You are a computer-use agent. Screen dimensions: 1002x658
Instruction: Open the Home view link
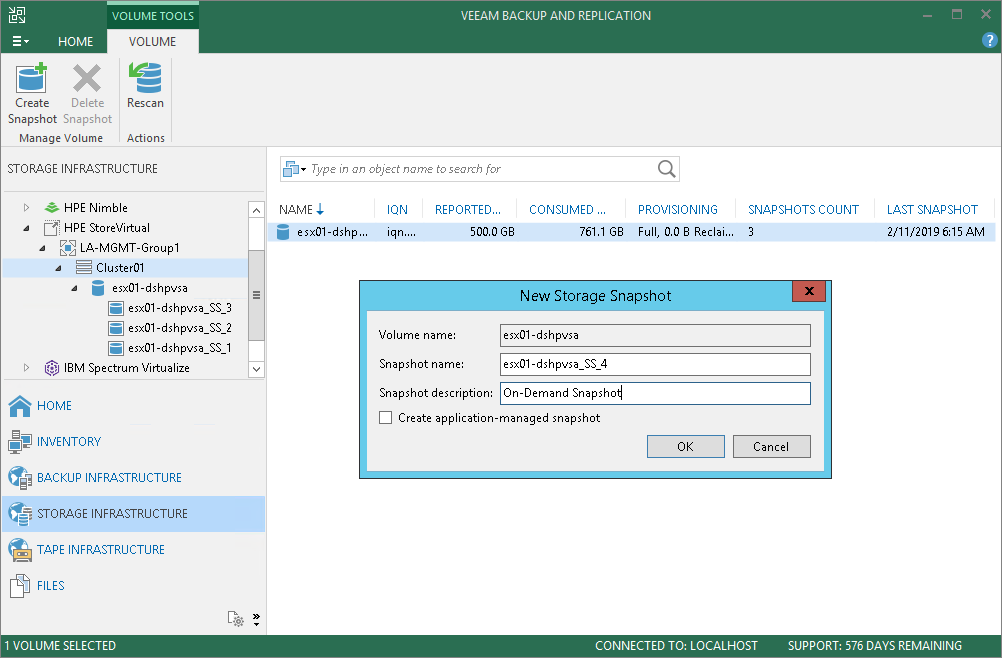pos(54,406)
